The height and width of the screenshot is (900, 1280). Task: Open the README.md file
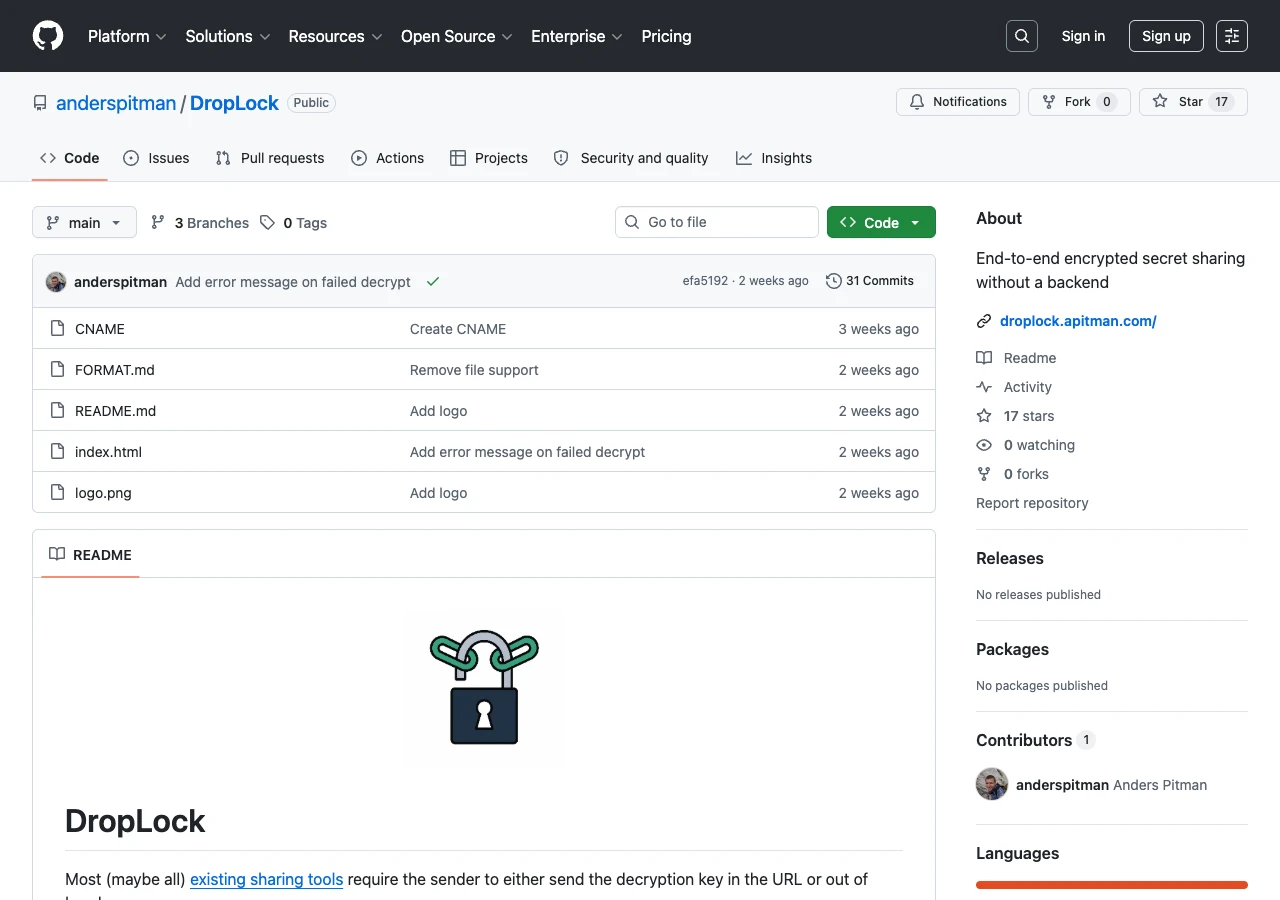[115, 411]
